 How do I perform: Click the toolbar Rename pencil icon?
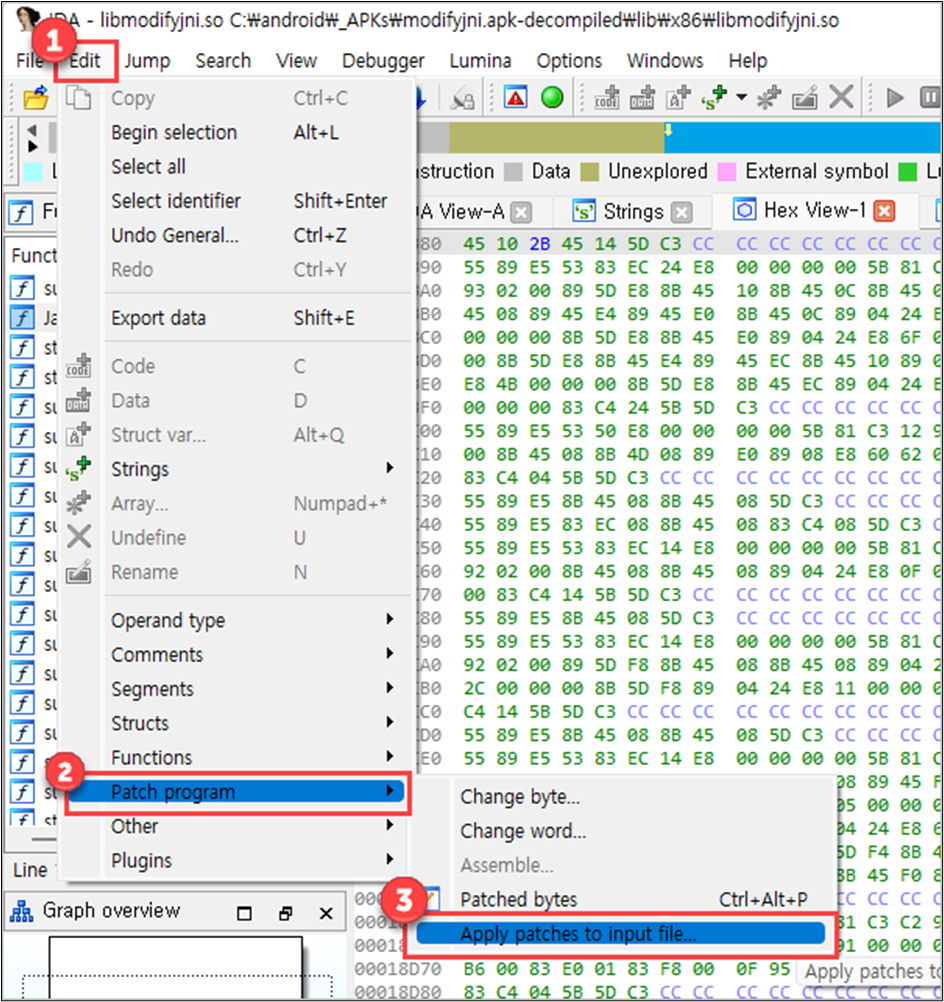(x=805, y=97)
